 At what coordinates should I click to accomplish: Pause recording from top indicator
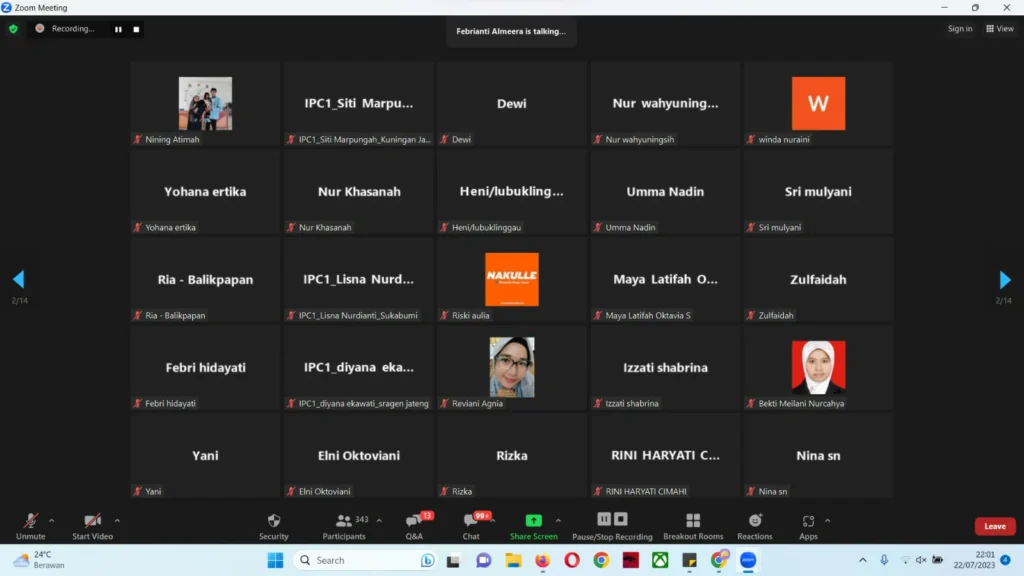coord(118,29)
